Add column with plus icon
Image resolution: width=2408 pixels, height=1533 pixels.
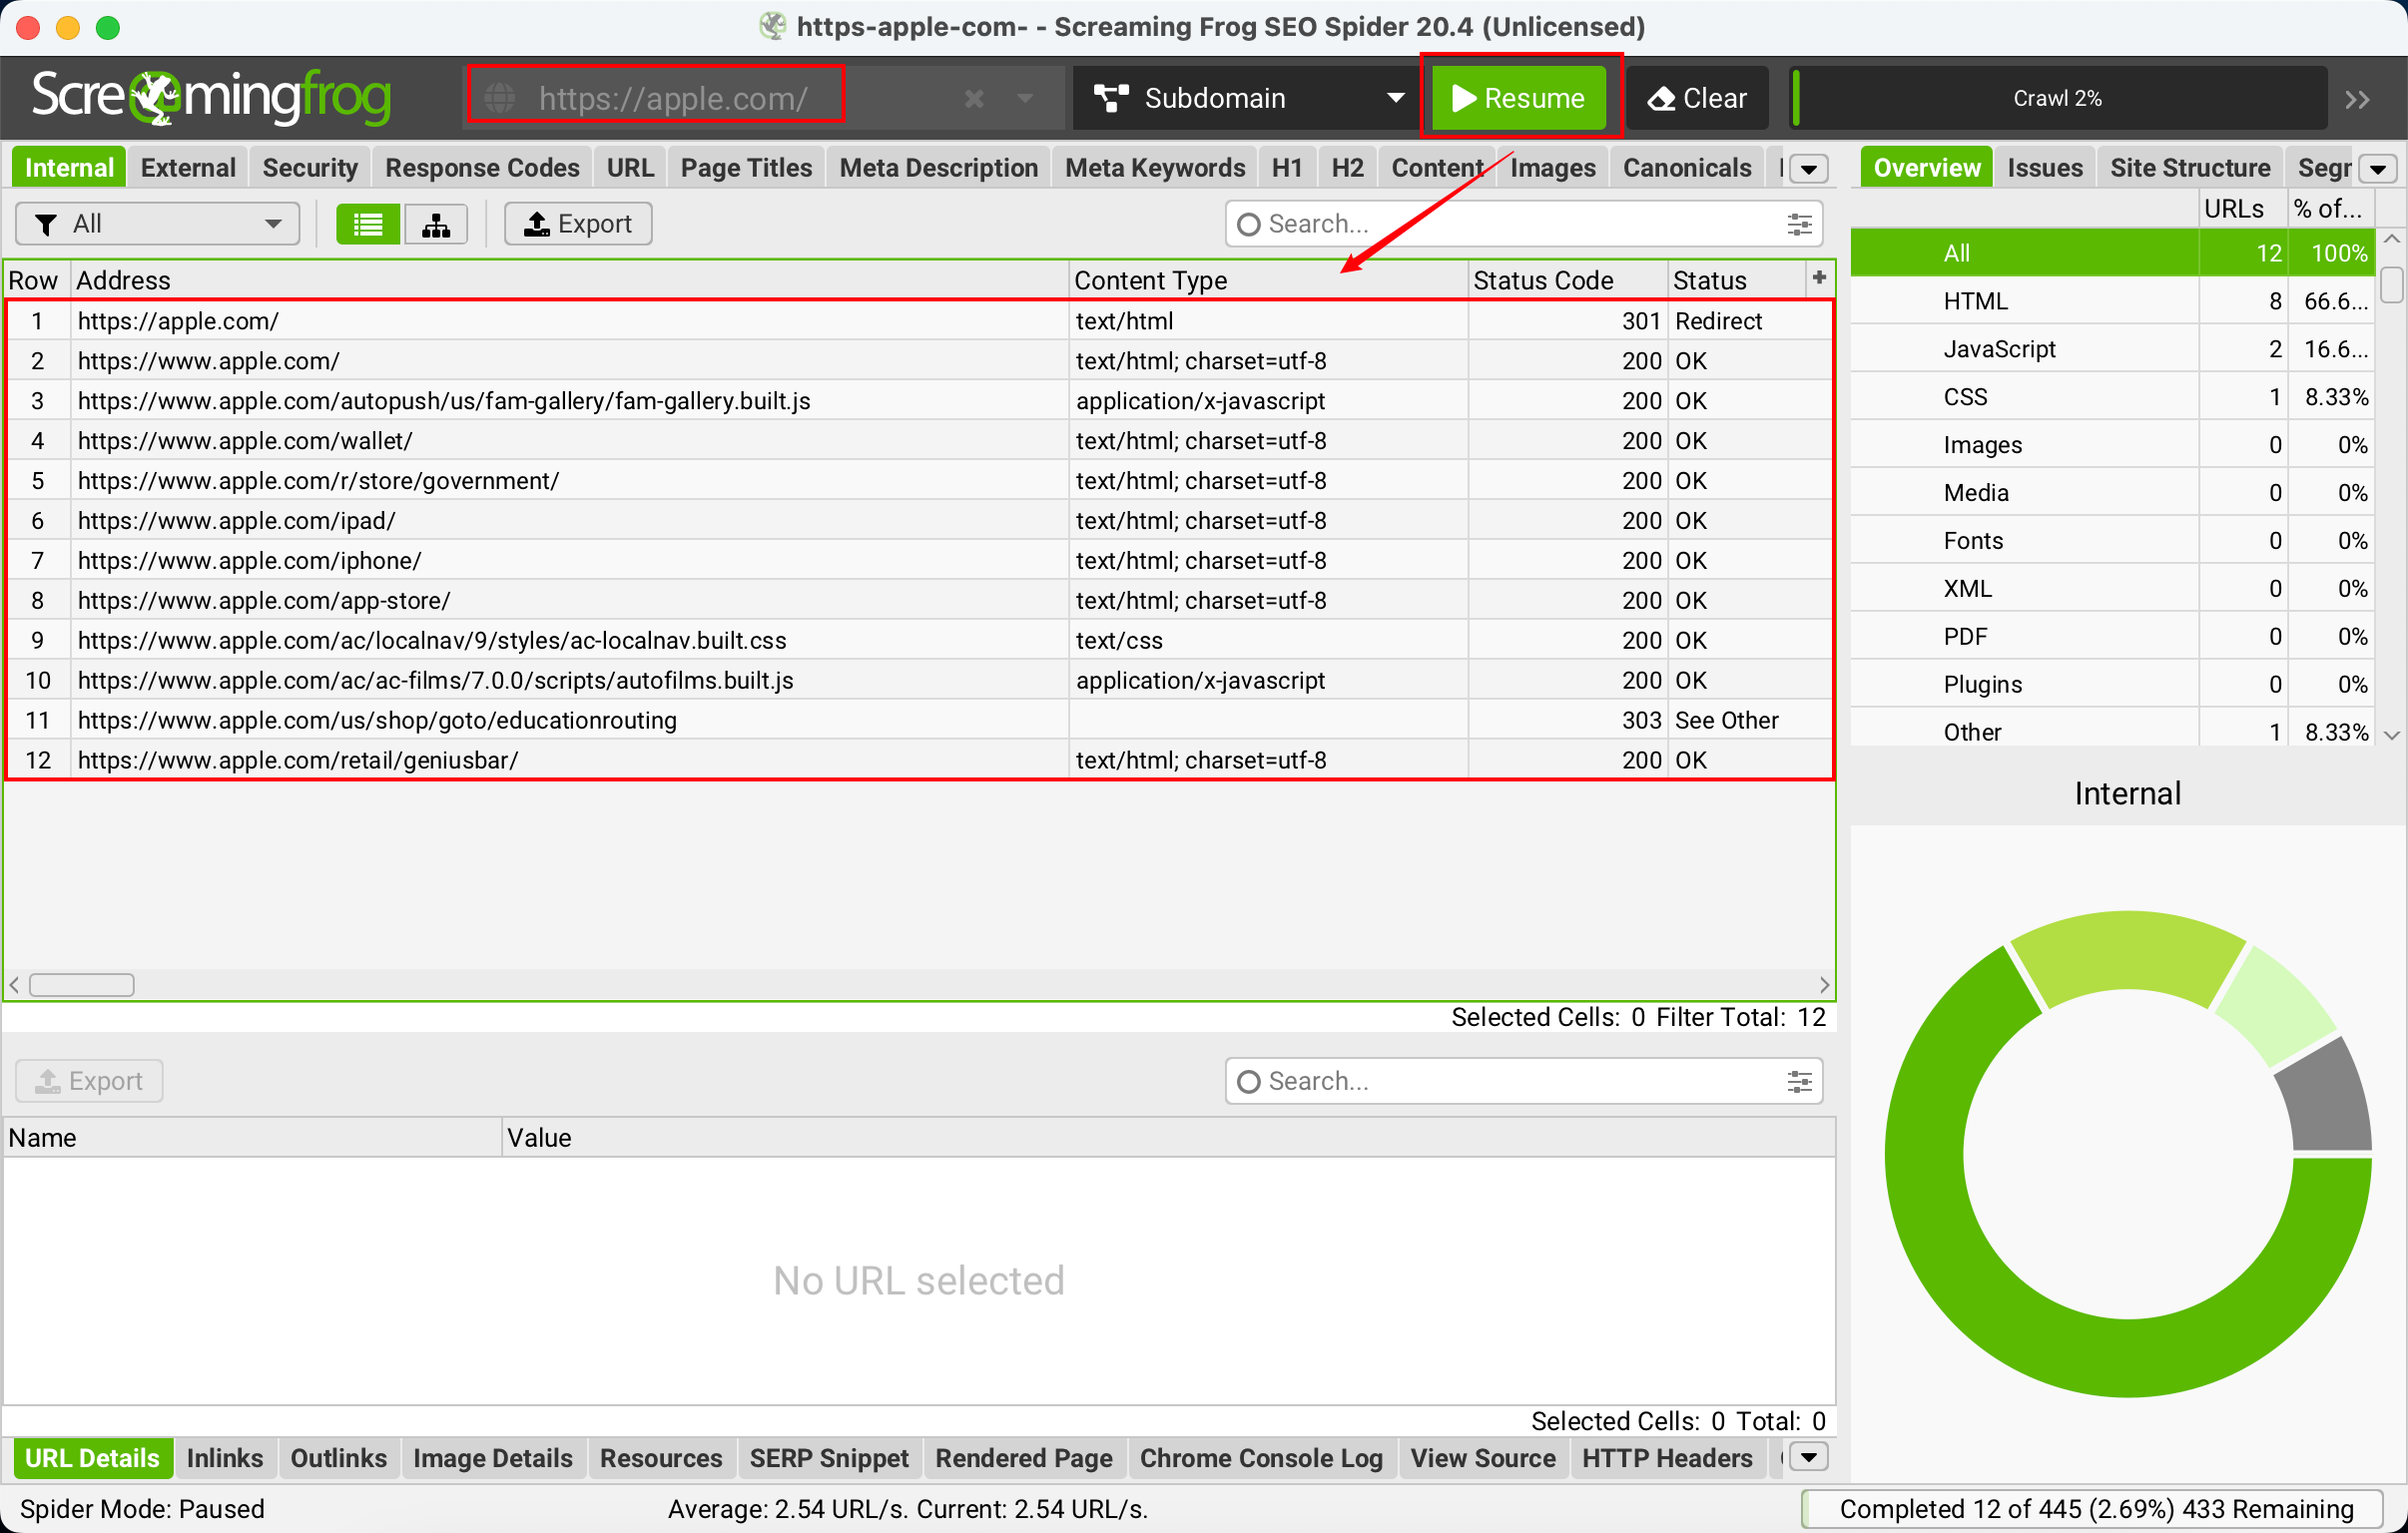[x=1819, y=278]
